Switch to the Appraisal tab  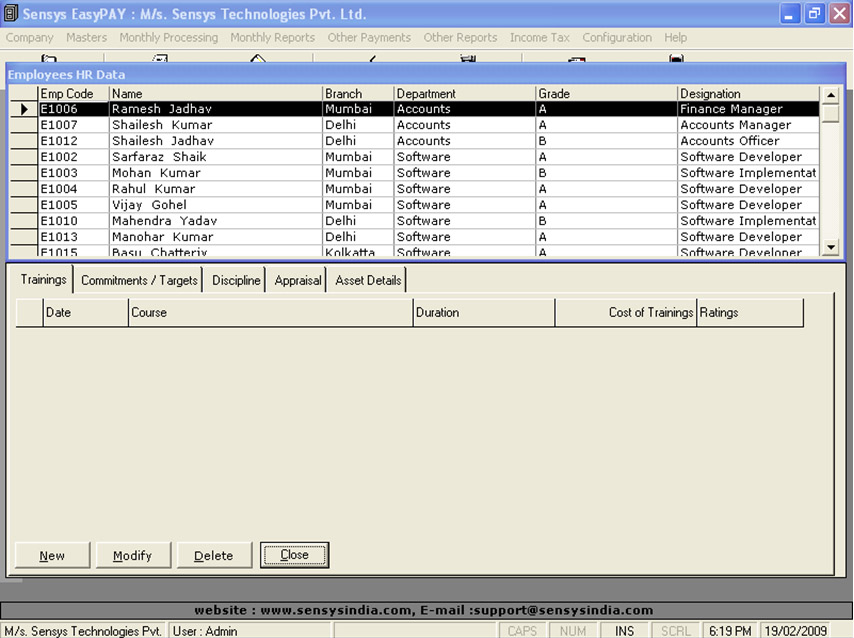click(297, 280)
